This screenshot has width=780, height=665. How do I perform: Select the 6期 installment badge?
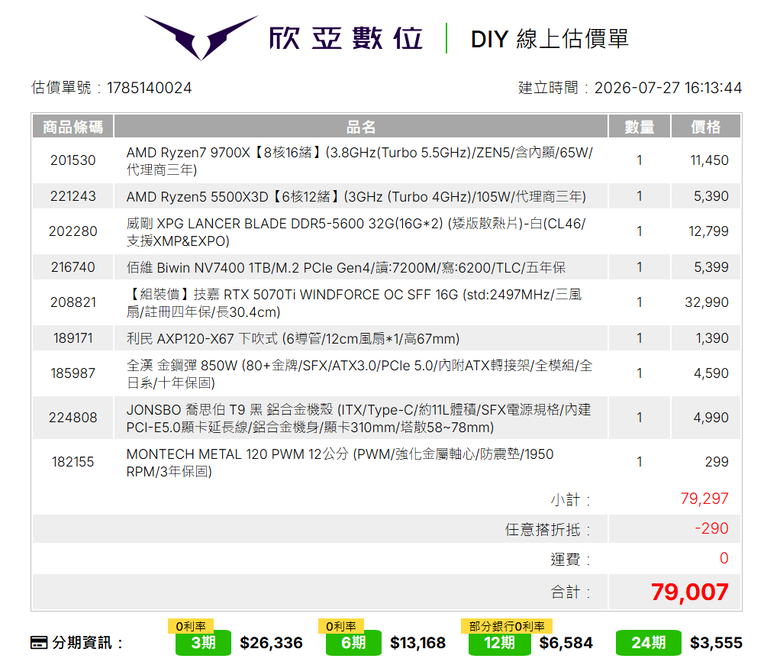353,643
